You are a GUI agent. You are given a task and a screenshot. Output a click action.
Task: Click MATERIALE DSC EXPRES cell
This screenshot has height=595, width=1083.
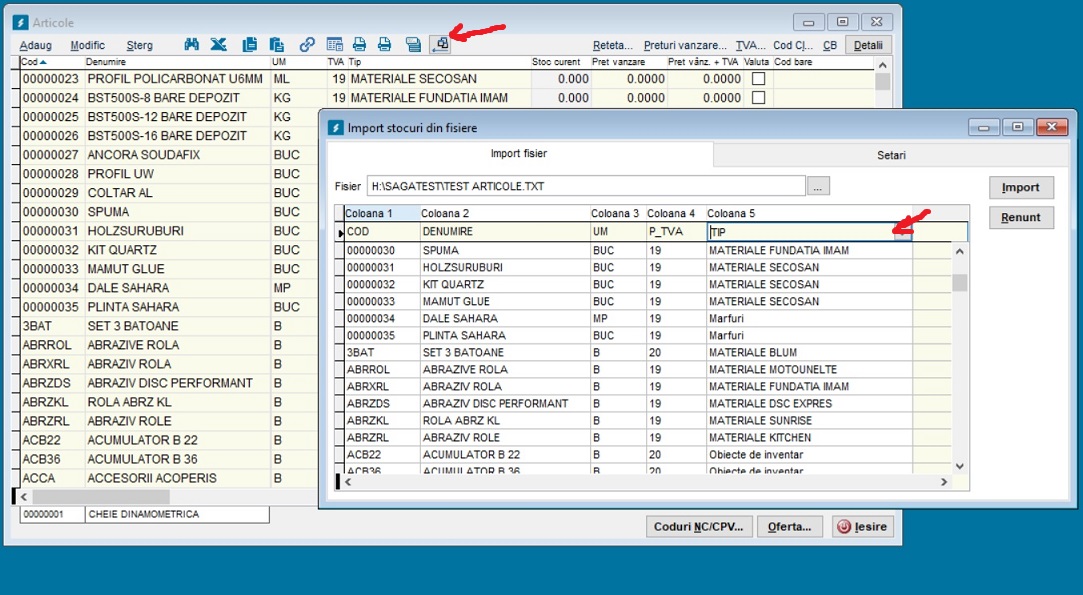[x=809, y=404]
